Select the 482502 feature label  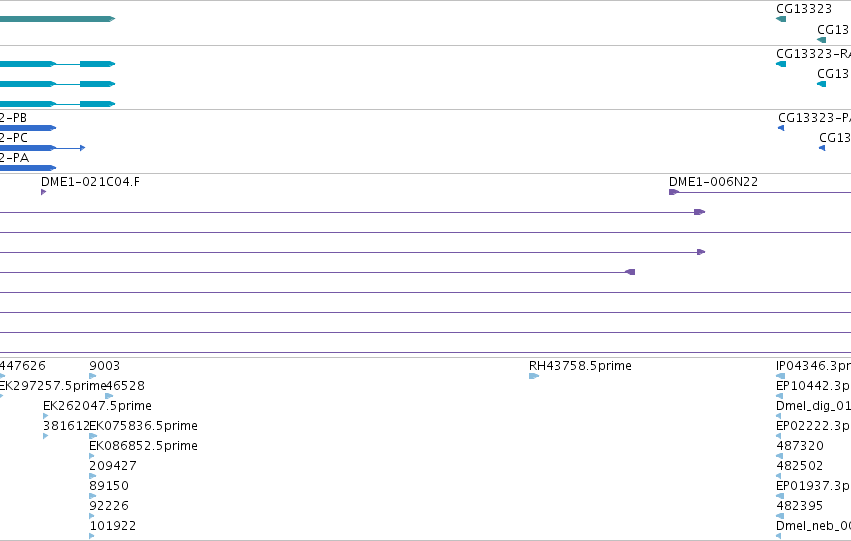point(800,466)
